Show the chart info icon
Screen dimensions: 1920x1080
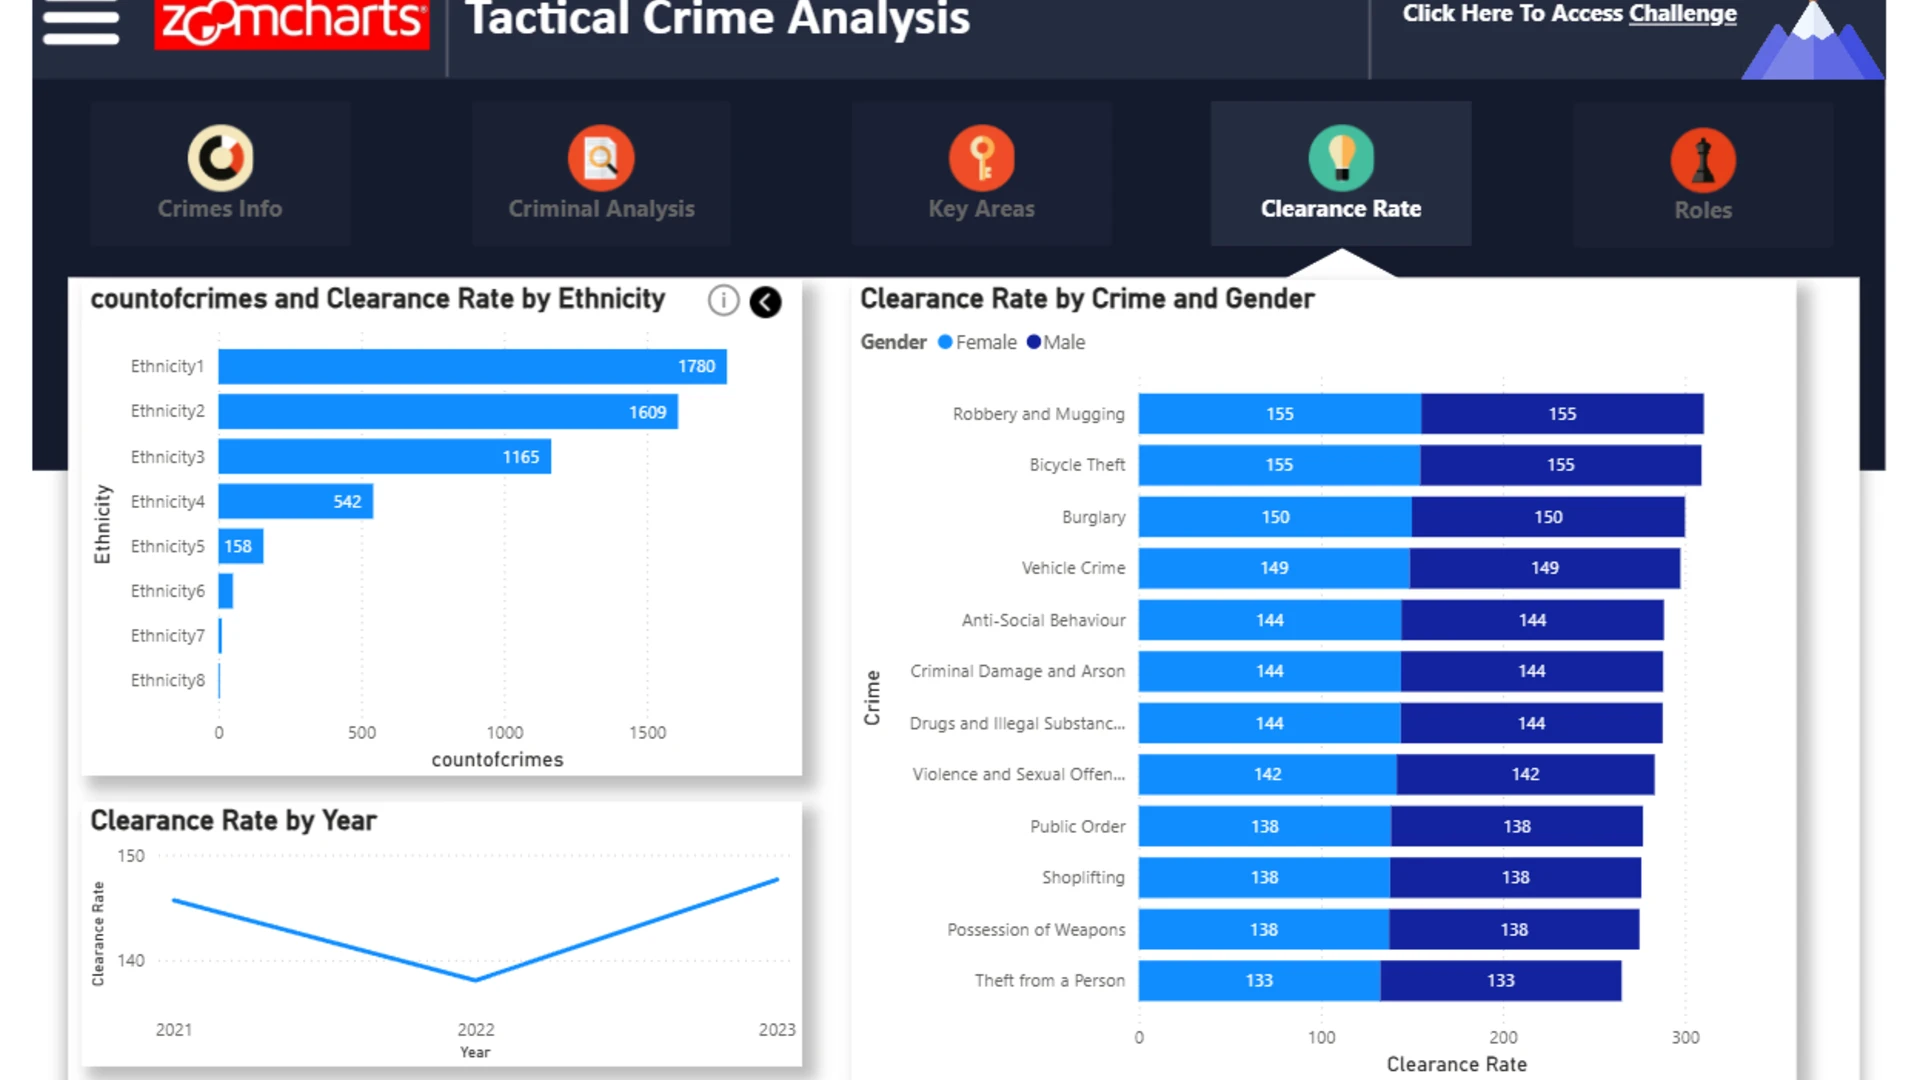coord(723,300)
